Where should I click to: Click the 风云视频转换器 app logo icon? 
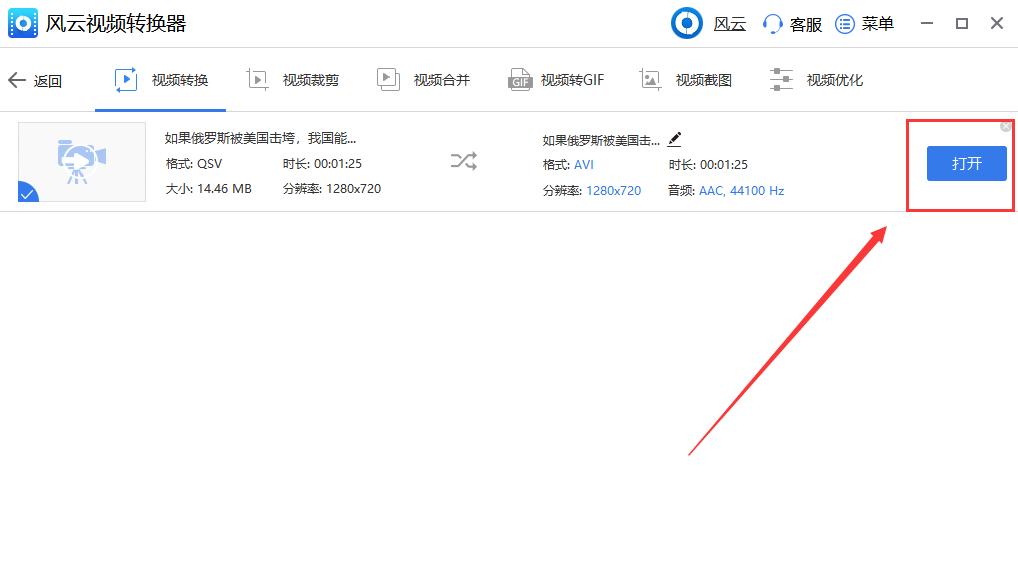(23, 23)
